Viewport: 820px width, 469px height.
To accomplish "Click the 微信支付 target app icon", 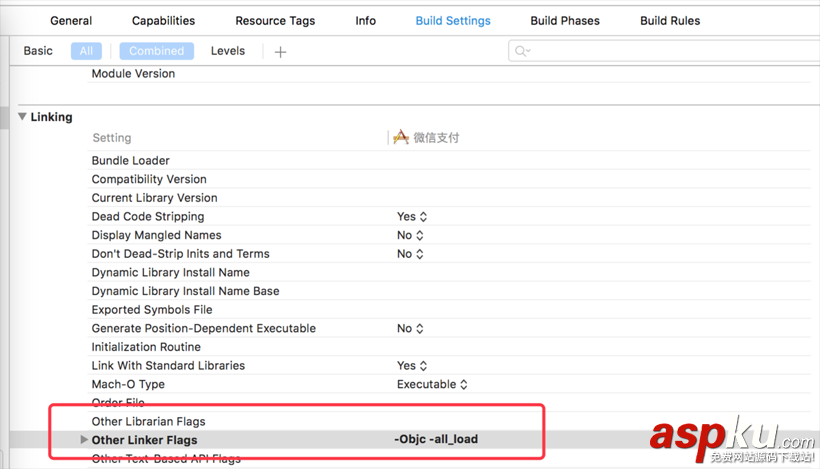I will tap(400, 138).
